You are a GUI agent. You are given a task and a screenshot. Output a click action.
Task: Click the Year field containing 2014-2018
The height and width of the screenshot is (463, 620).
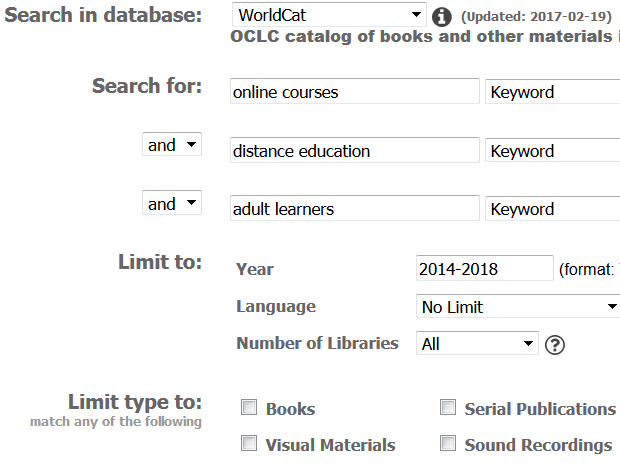pos(484,268)
